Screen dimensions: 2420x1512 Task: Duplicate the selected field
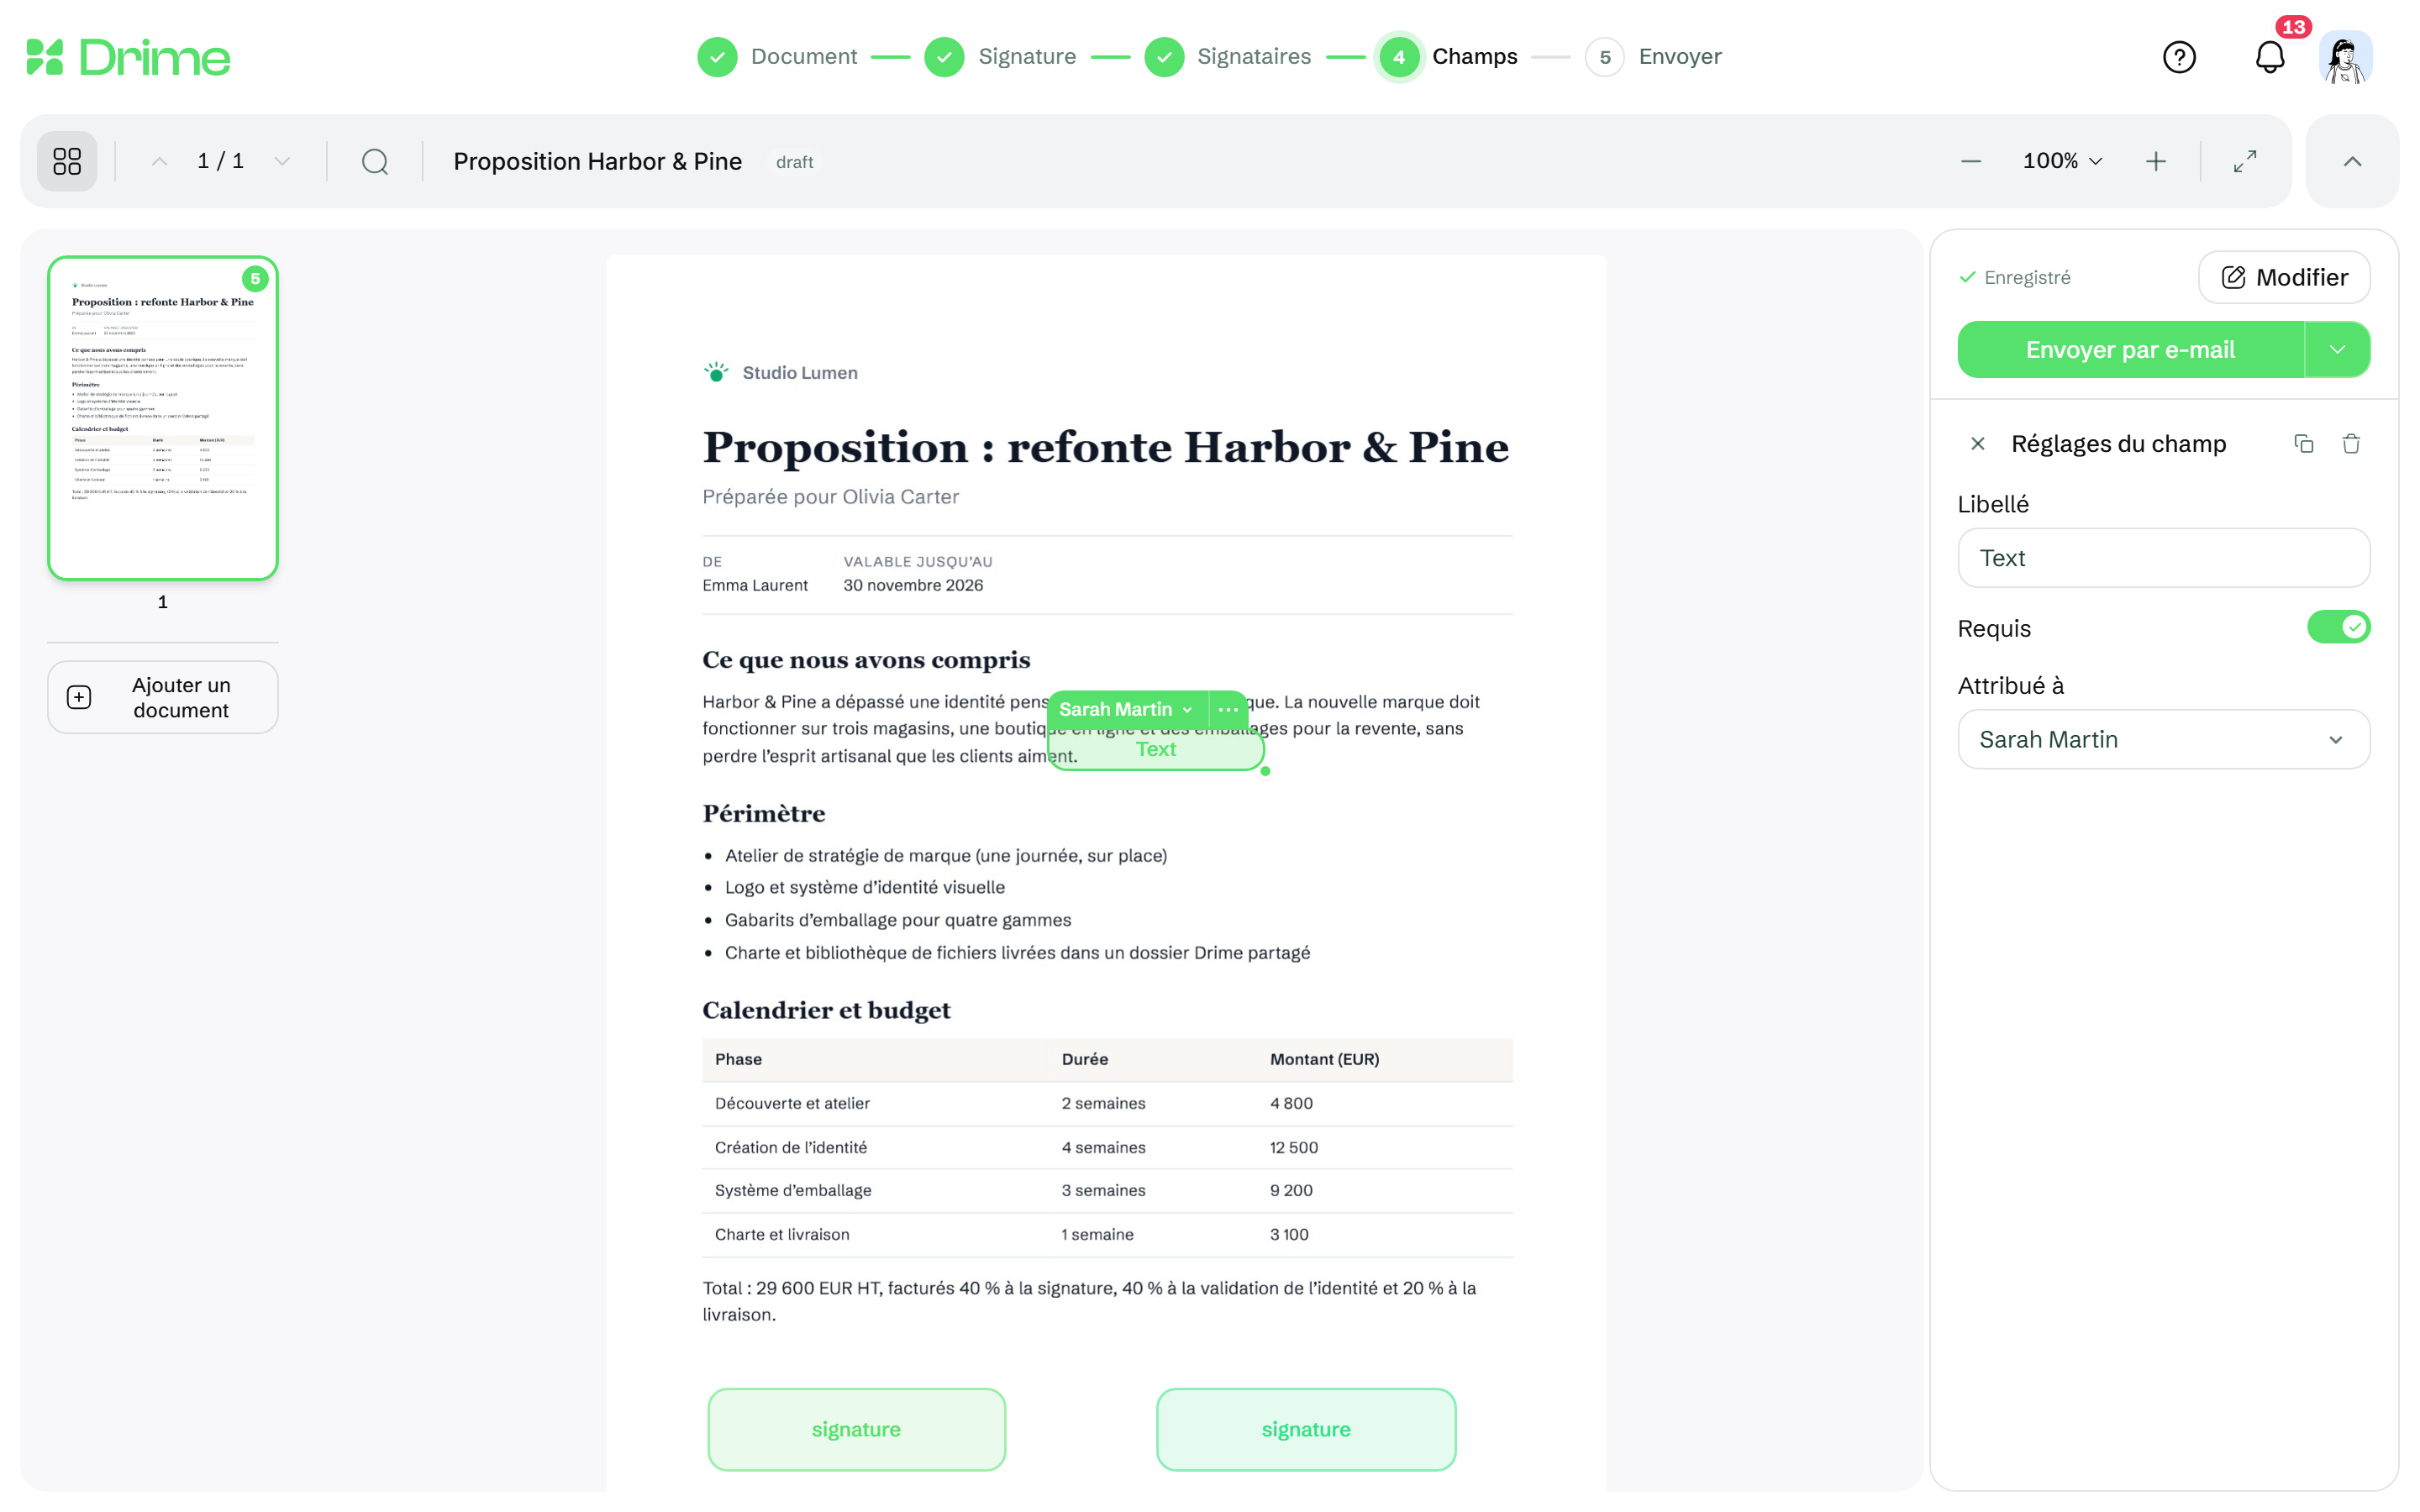pyautogui.click(x=2304, y=443)
